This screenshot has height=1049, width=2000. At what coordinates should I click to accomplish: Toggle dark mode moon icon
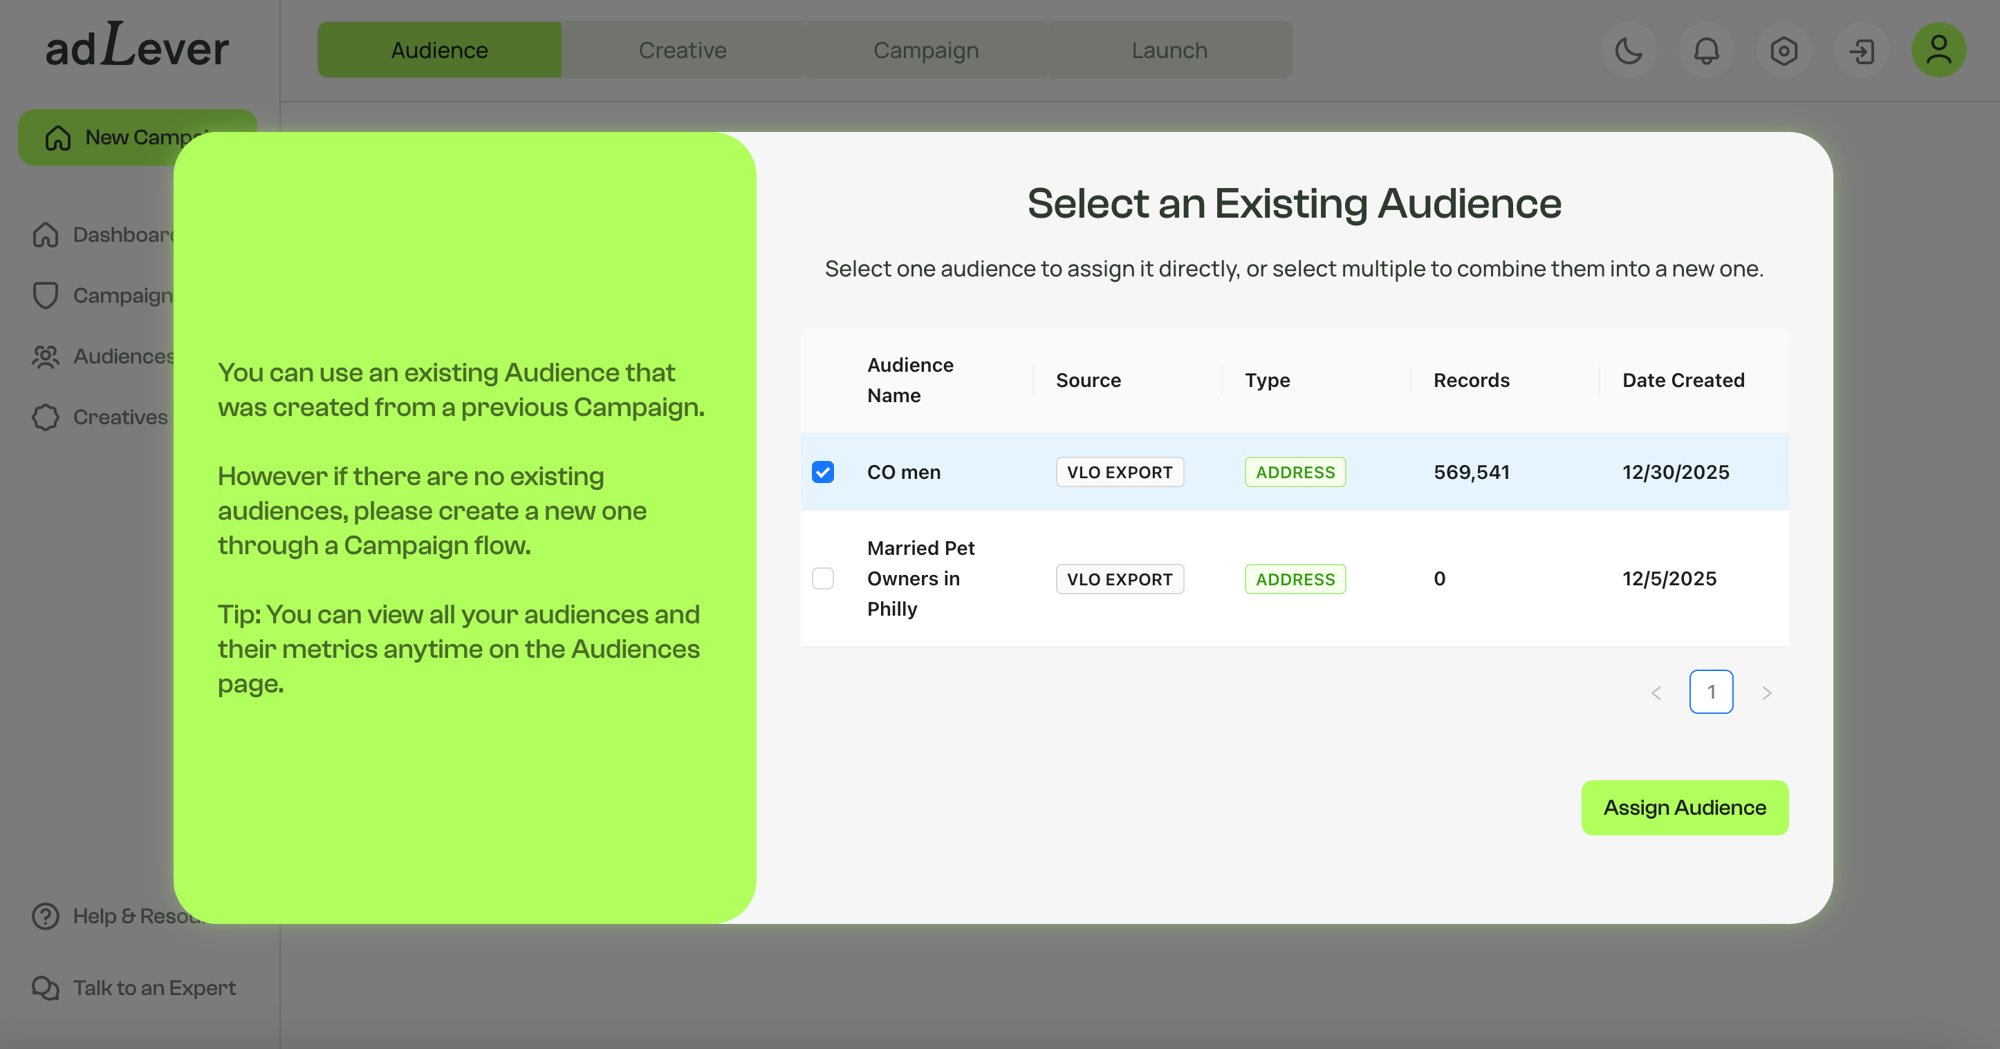(1628, 51)
